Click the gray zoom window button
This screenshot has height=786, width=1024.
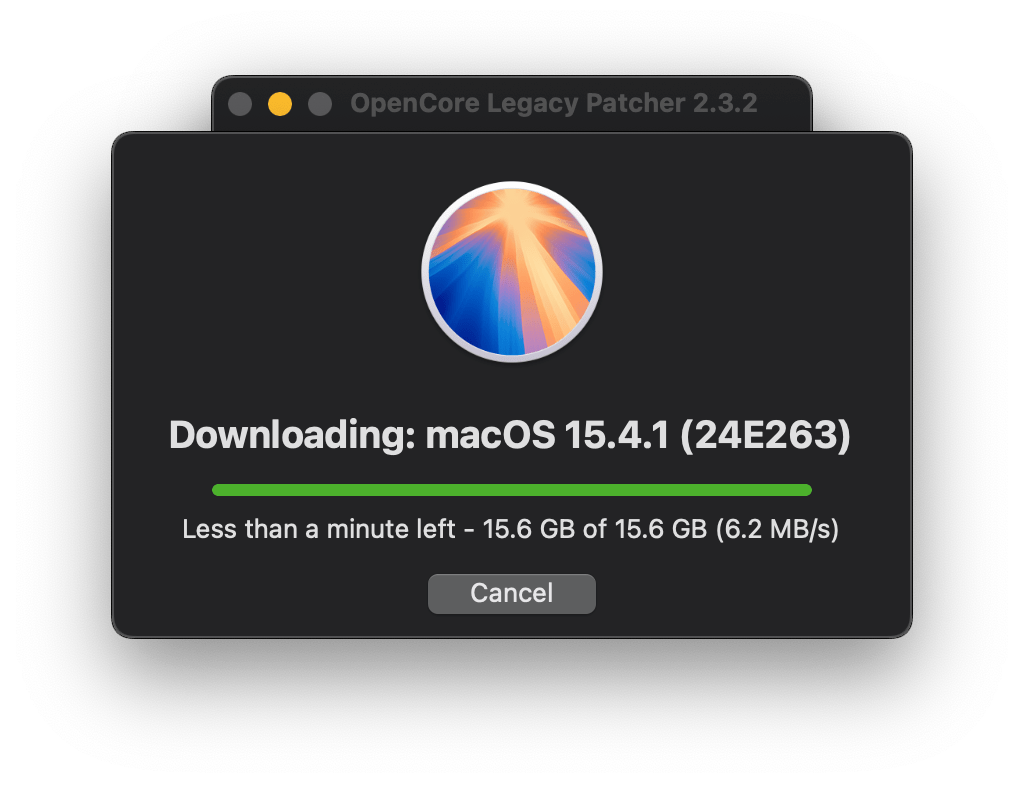(320, 104)
